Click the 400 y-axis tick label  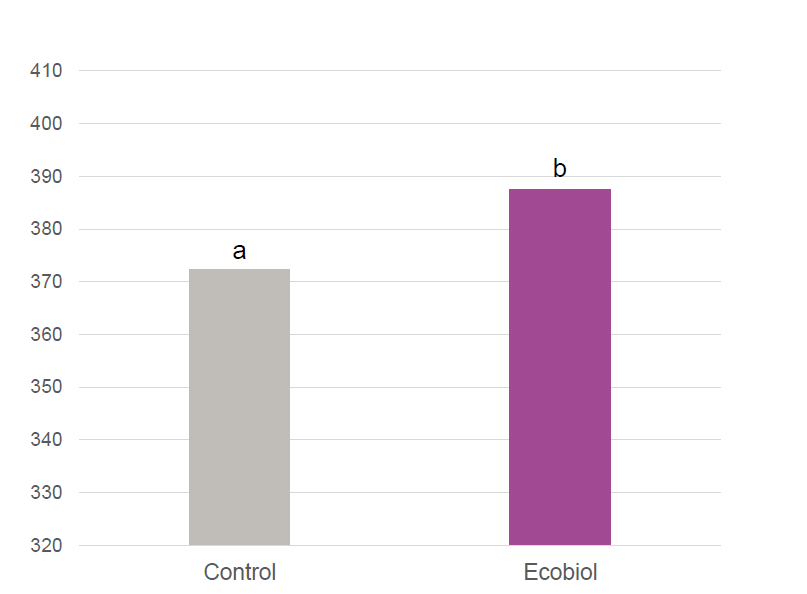coord(47,124)
